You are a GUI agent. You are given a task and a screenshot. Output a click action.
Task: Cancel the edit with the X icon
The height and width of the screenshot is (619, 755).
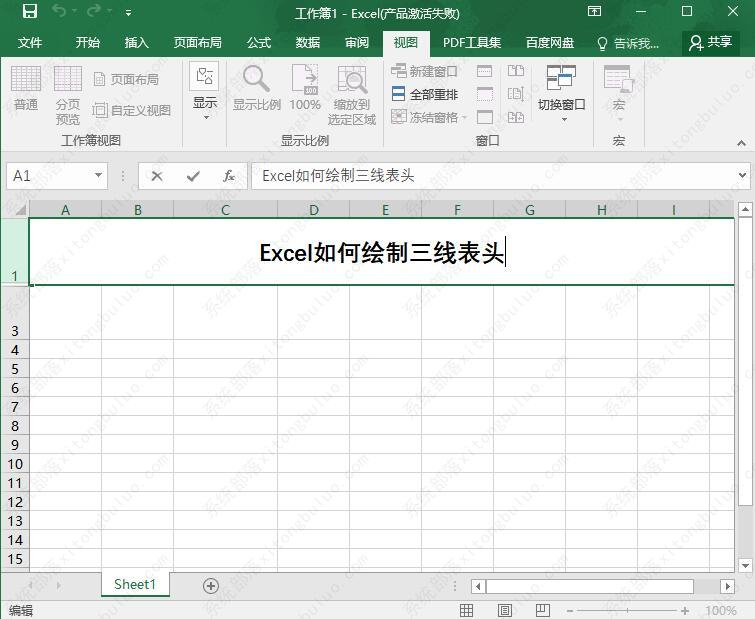pyautogui.click(x=157, y=176)
